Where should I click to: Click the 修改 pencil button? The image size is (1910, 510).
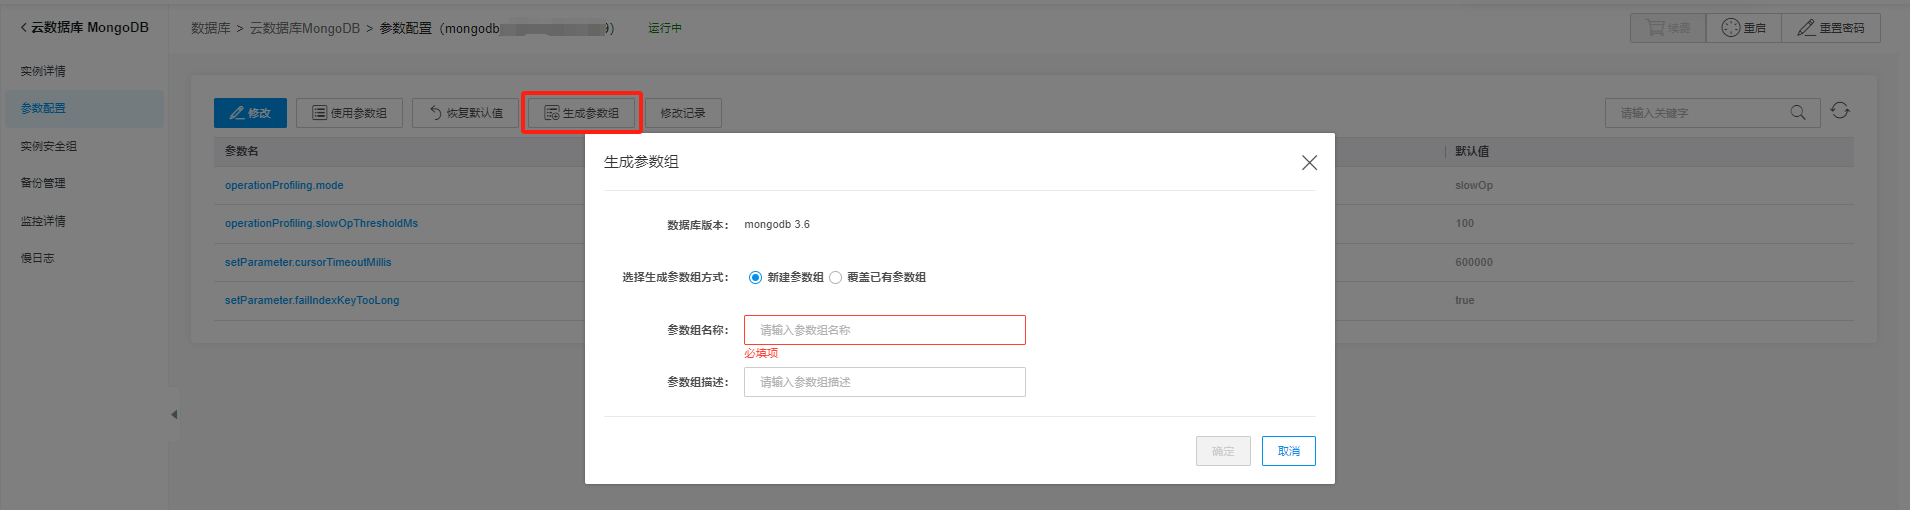tap(250, 113)
